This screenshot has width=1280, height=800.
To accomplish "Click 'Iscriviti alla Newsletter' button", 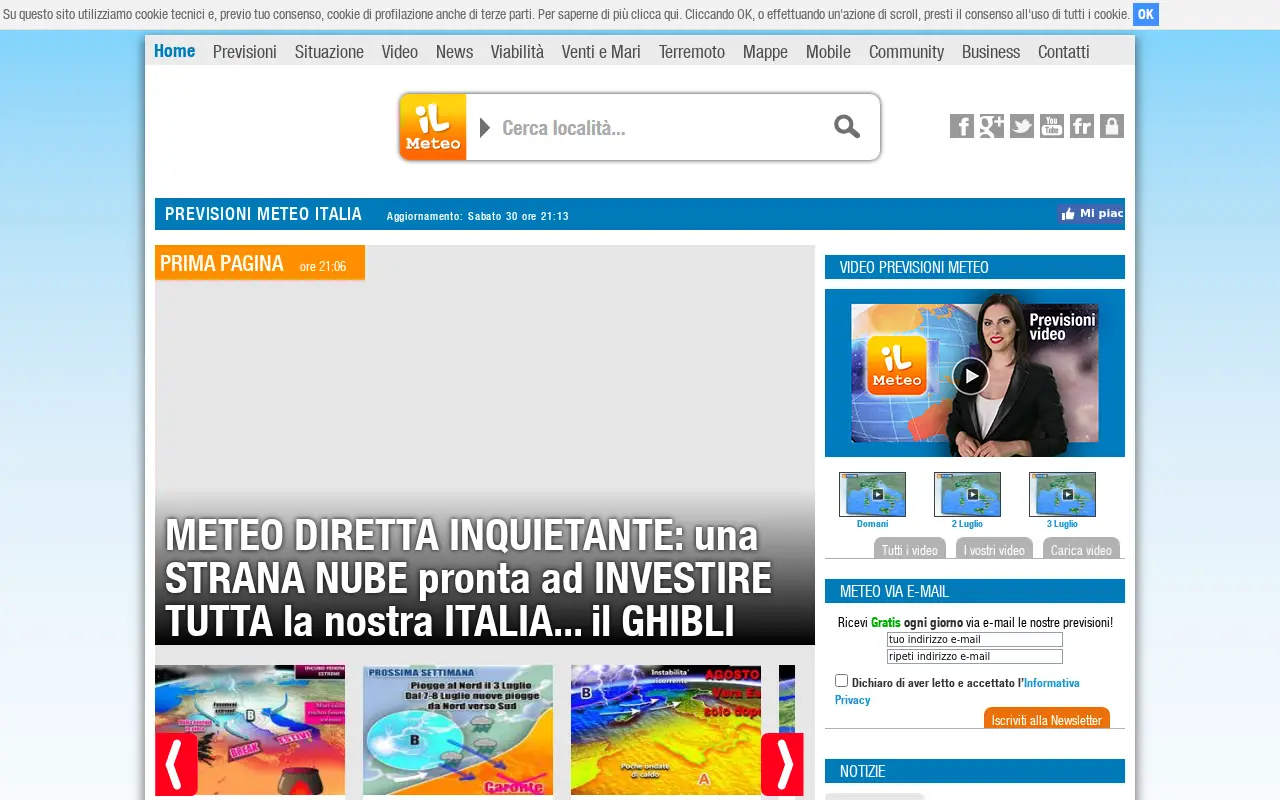I will [x=1047, y=719].
